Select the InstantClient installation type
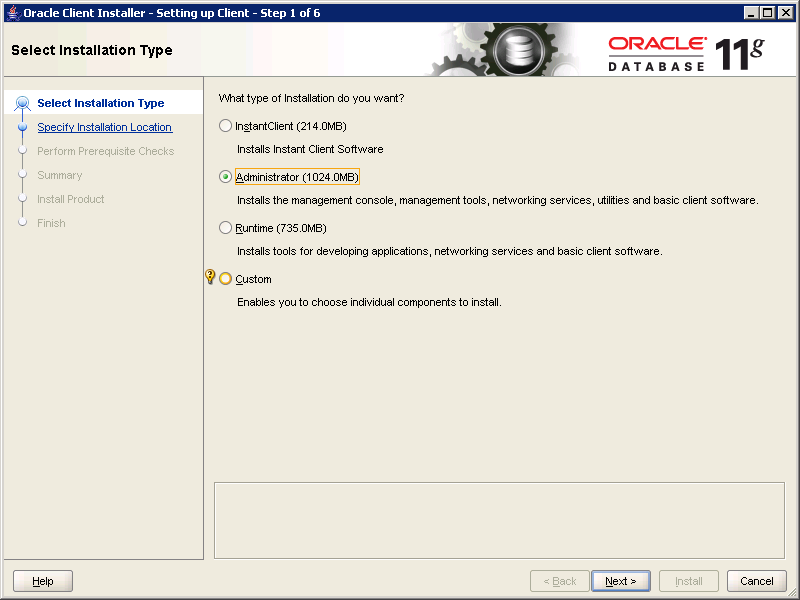Viewport: 800px width, 600px height. tap(225, 126)
